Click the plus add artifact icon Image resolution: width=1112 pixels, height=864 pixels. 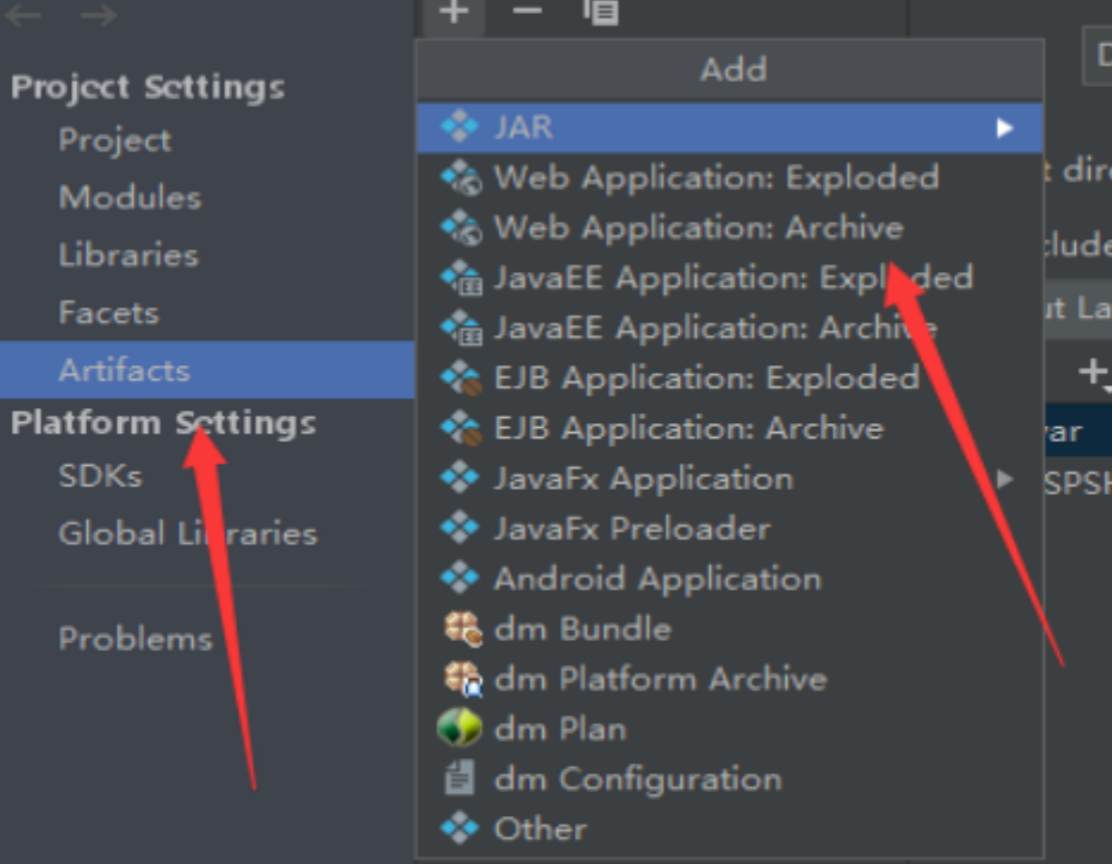click(x=454, y=11)
